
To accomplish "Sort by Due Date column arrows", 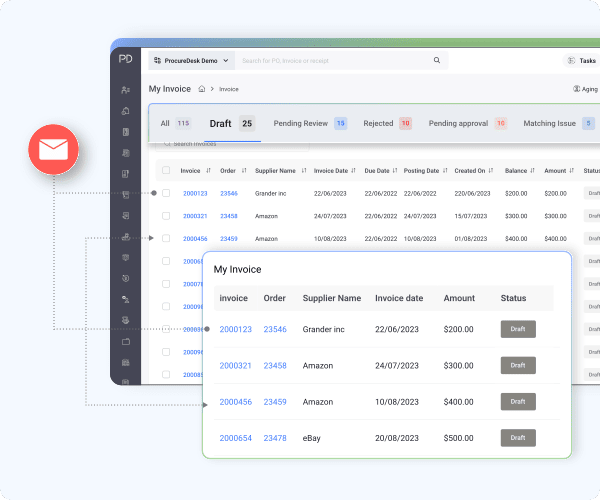I will (394, 170).
